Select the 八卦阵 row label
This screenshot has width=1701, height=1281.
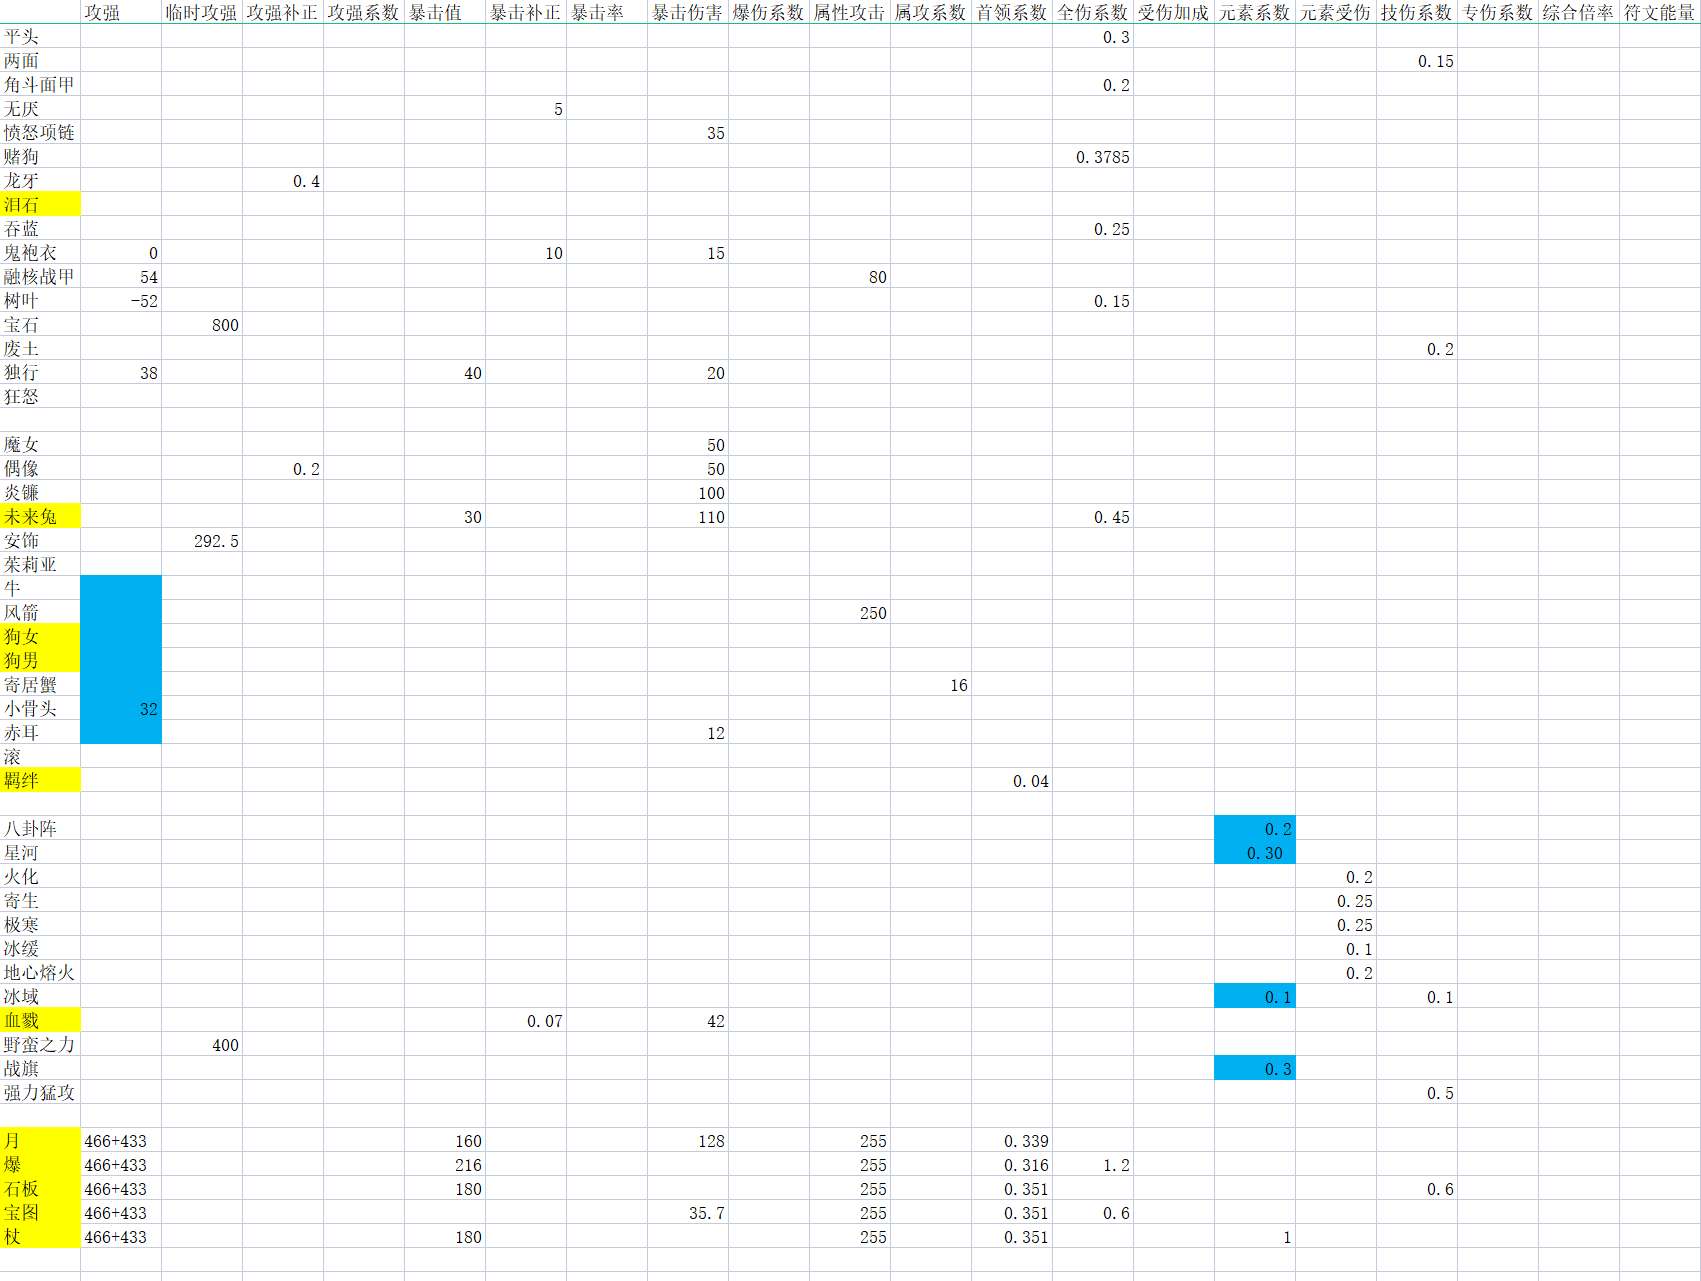click(x=40, y=828)
